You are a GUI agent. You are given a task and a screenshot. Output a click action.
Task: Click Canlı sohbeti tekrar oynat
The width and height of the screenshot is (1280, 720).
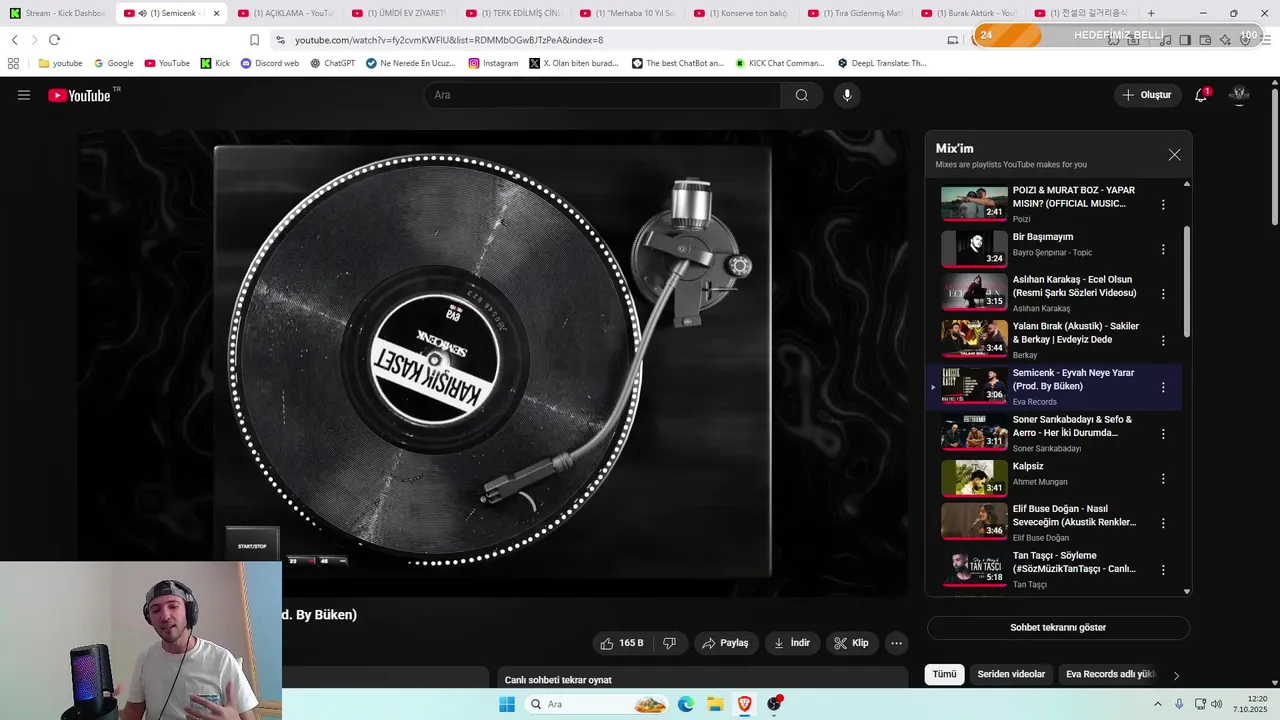[558, 680]
